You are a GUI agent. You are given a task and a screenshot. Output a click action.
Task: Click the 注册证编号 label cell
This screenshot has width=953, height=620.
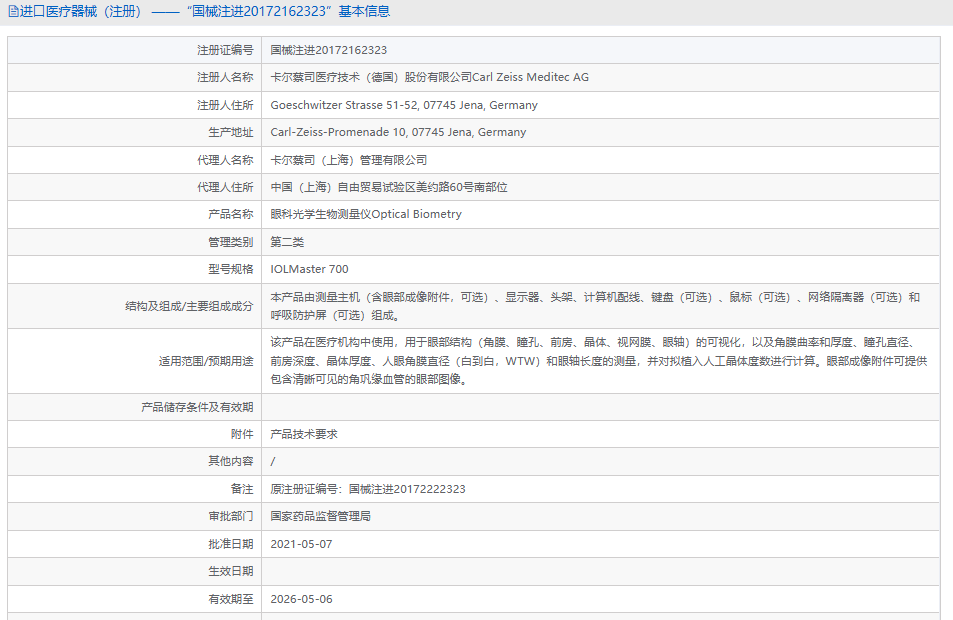134,50
